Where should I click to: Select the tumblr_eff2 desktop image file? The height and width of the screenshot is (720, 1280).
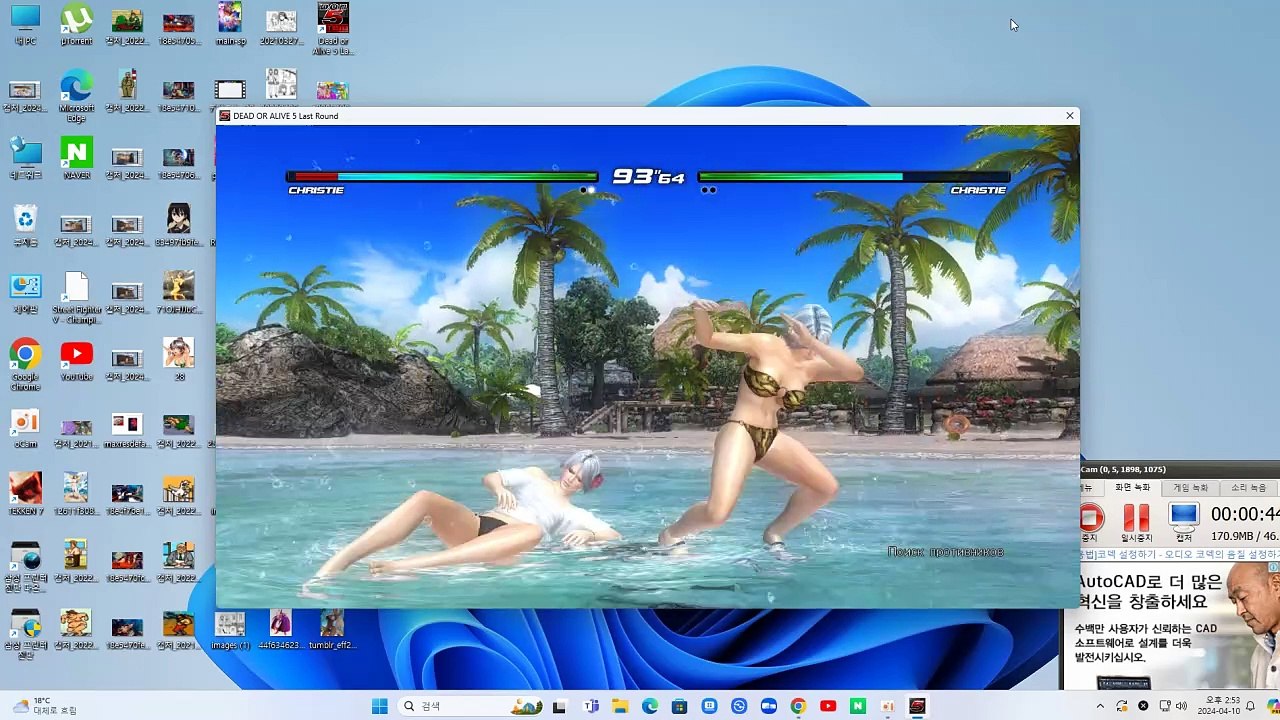[x=332, y=630]
